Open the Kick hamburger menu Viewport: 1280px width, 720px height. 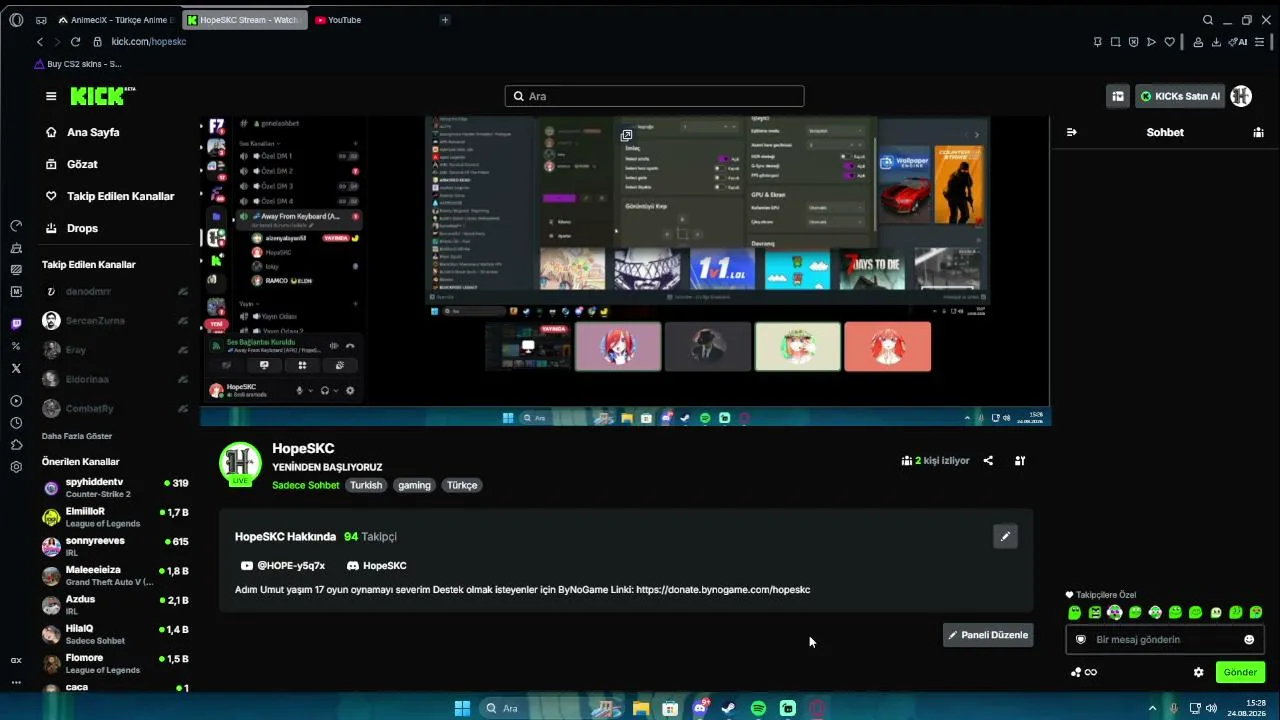51,96
